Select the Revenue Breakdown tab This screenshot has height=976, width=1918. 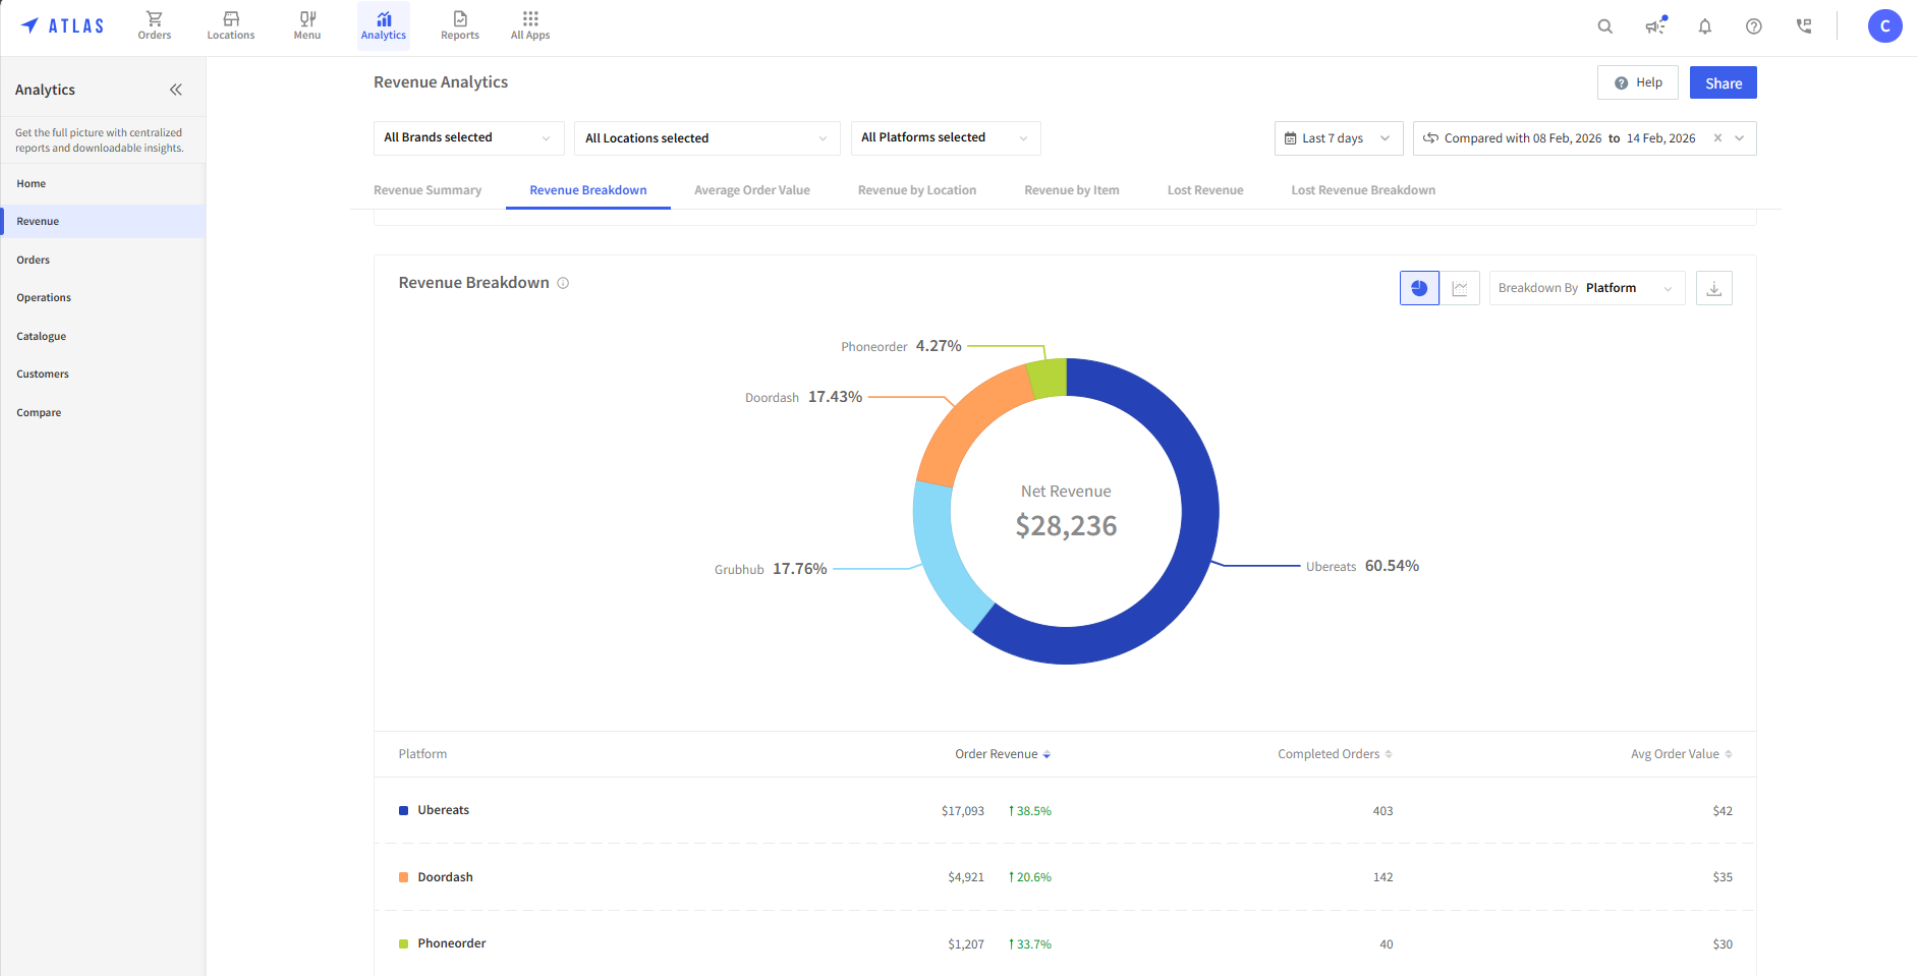(x=588, y=190)
